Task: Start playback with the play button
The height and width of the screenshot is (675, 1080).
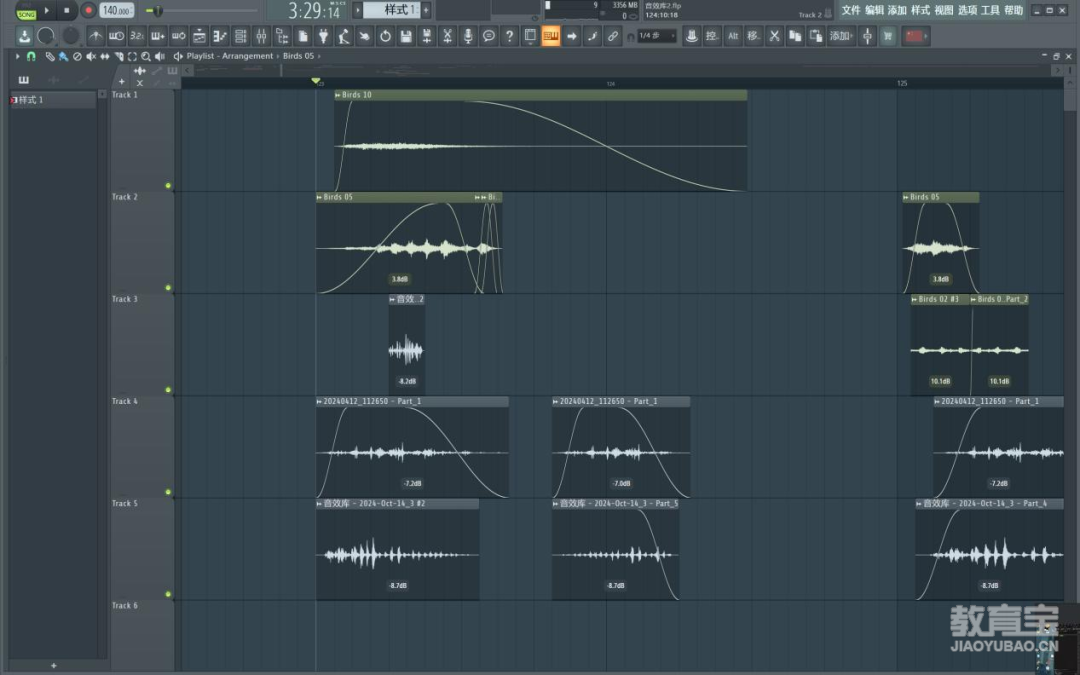Action: click(x=47, y=10)
